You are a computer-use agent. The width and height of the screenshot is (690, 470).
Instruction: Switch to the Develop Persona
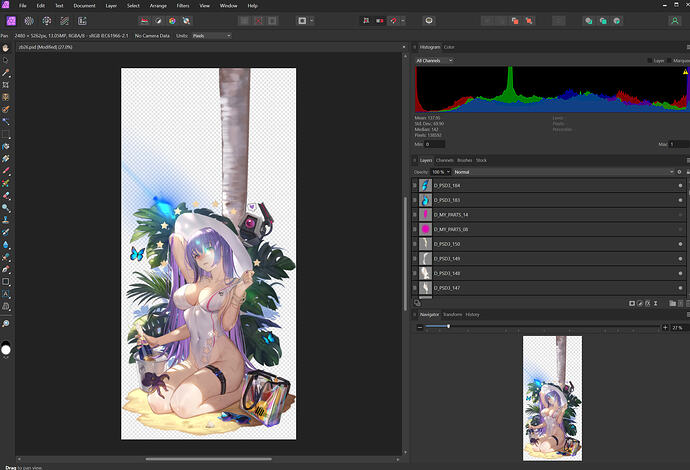pos(47,21)
